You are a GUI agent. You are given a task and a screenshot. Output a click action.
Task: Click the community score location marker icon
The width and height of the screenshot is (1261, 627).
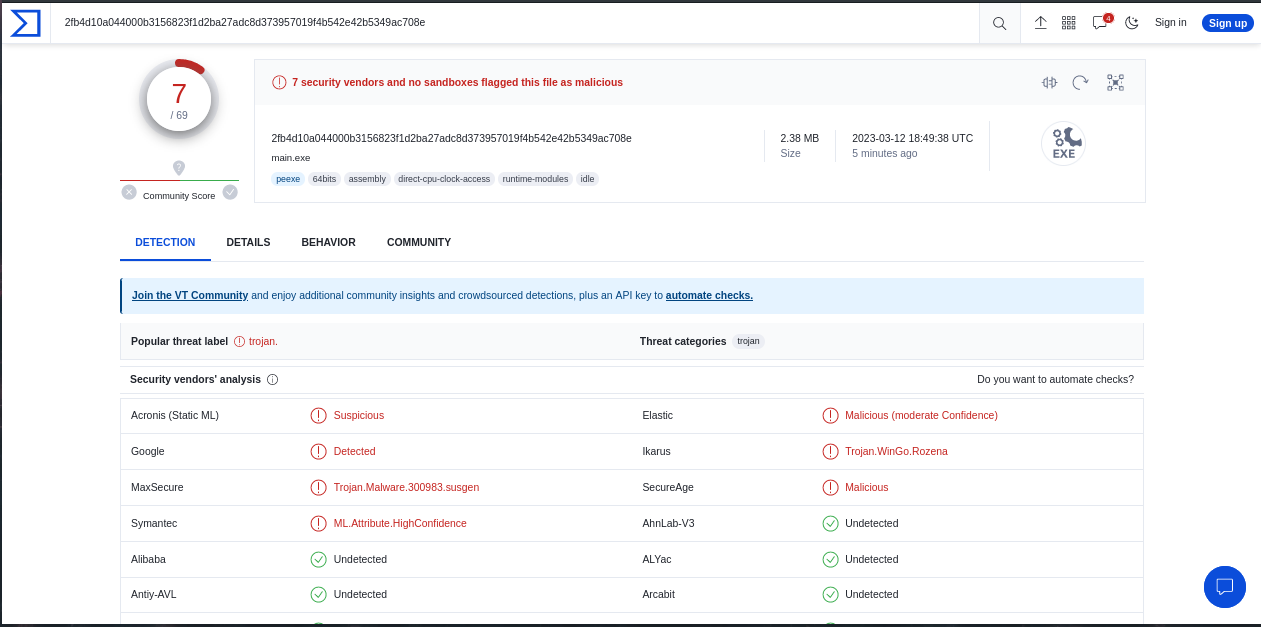(x=179, y=168)
